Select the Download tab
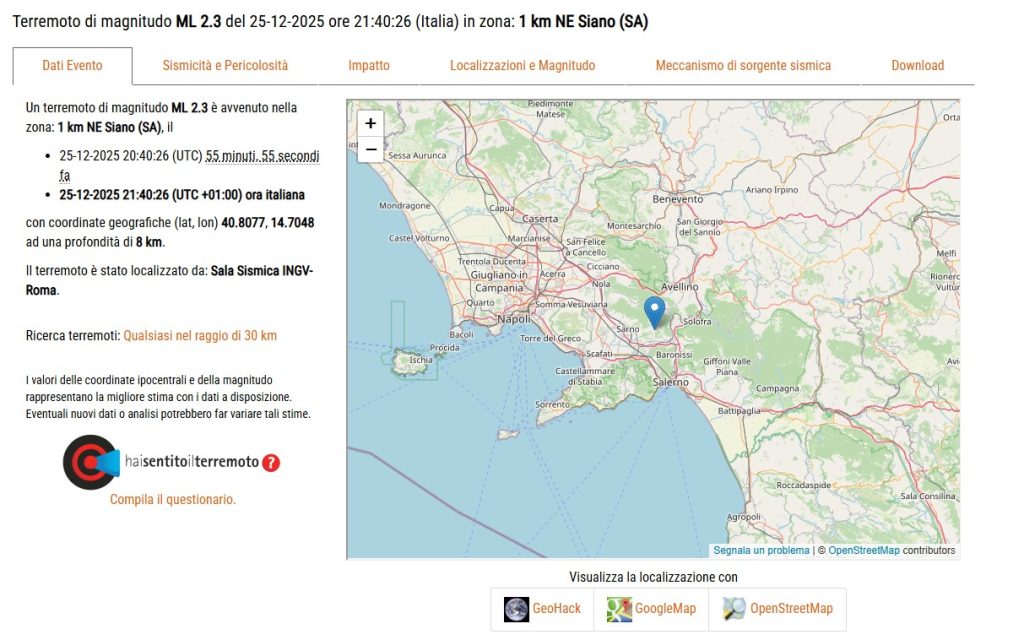The height and width of the screenshot is (640, 1024). [x=917, y=66]
